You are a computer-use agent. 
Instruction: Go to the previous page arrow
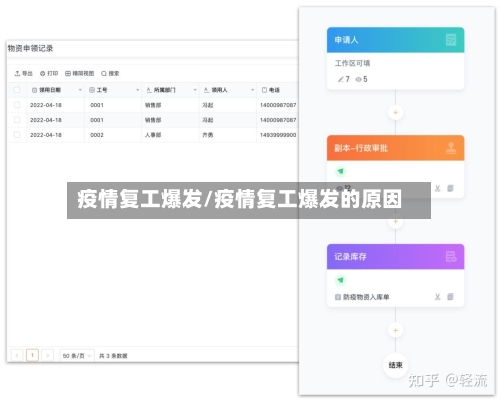coord(17,356)
